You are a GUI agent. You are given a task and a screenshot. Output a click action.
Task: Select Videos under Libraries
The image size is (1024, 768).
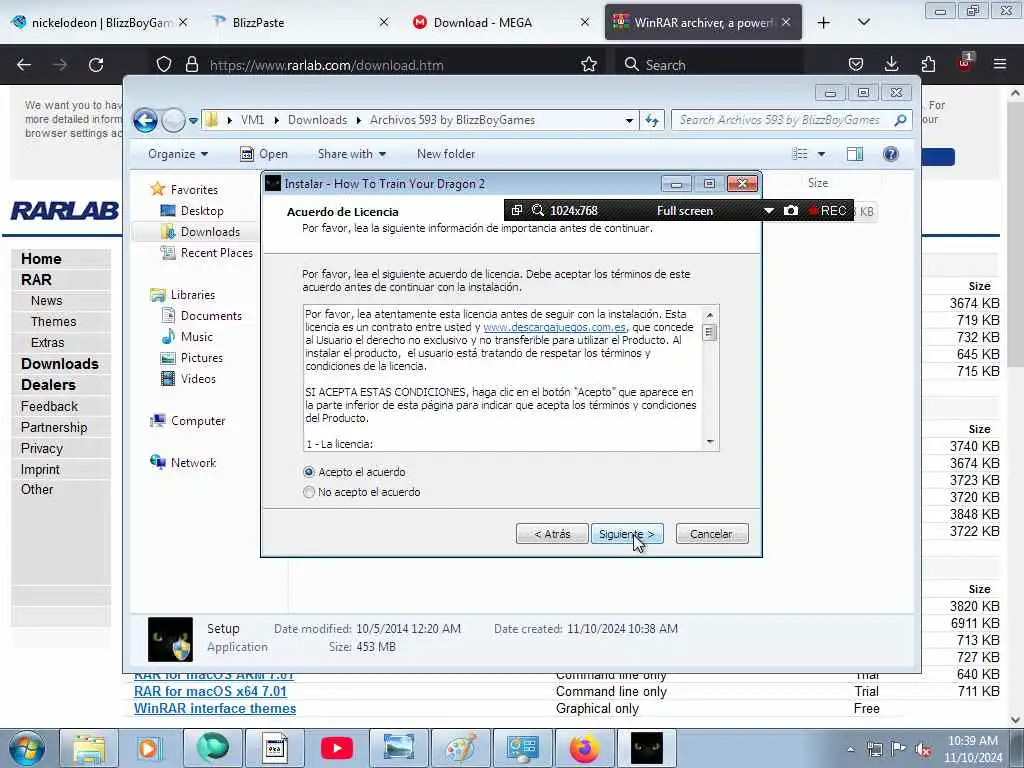click(198, 379)
